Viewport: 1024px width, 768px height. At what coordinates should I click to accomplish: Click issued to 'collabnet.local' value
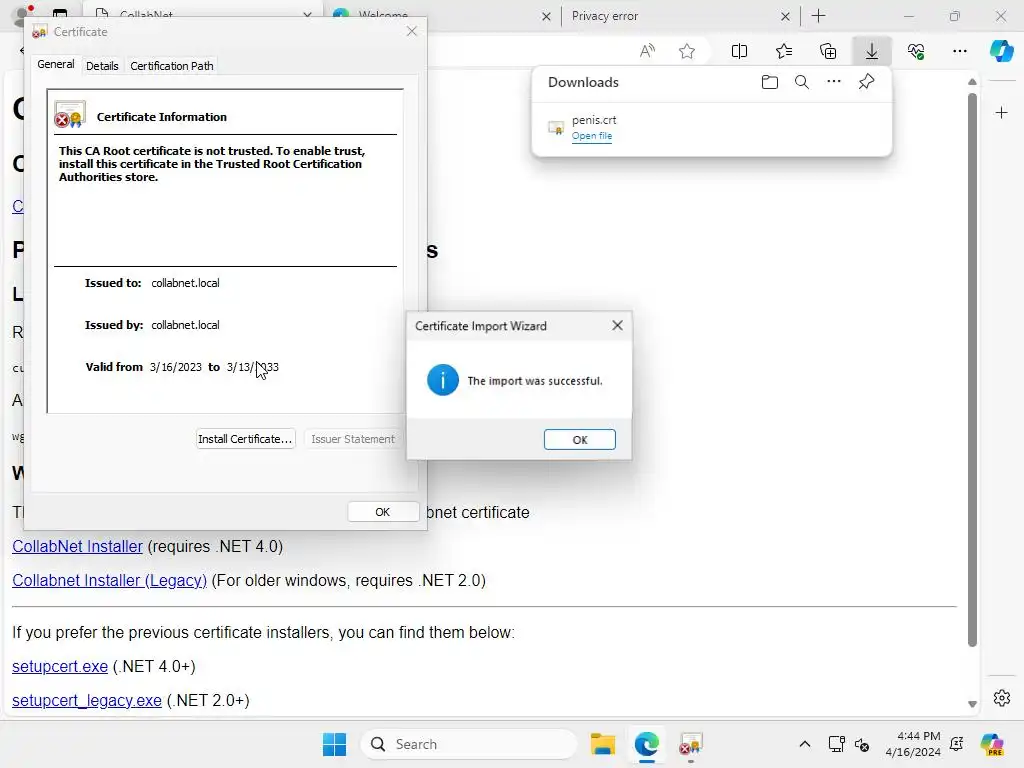coord(185,283)
